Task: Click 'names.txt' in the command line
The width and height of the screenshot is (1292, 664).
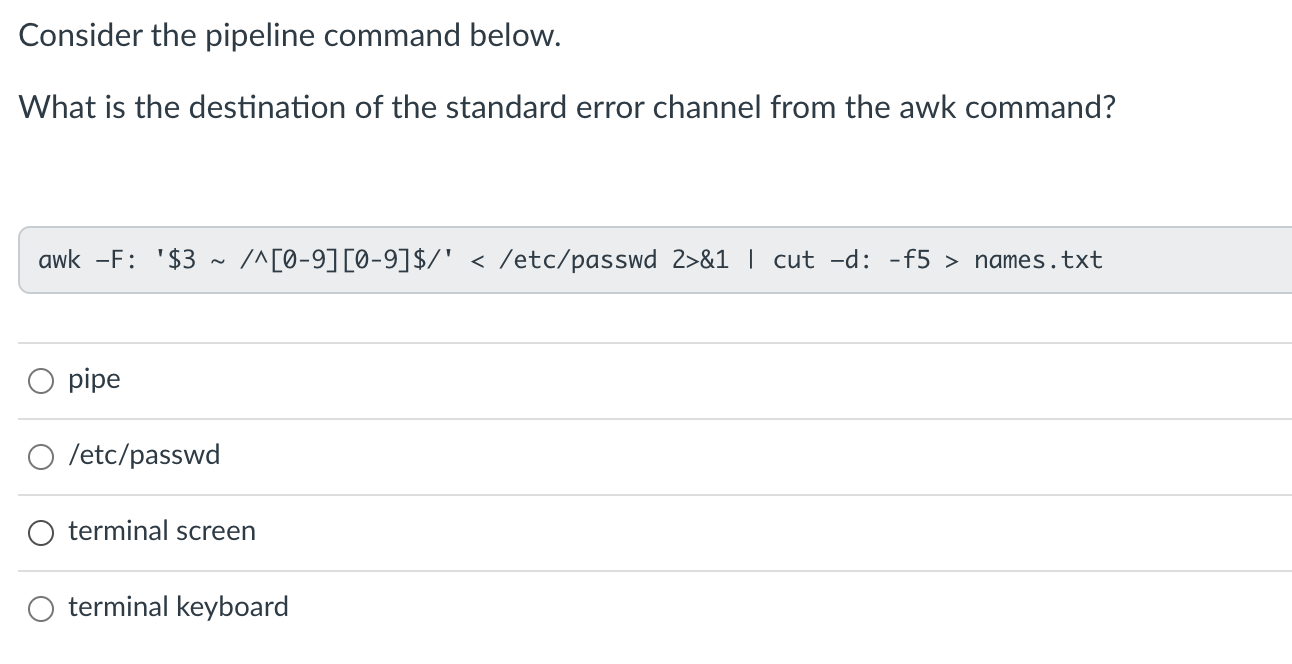Action: tap(1038, 261)
